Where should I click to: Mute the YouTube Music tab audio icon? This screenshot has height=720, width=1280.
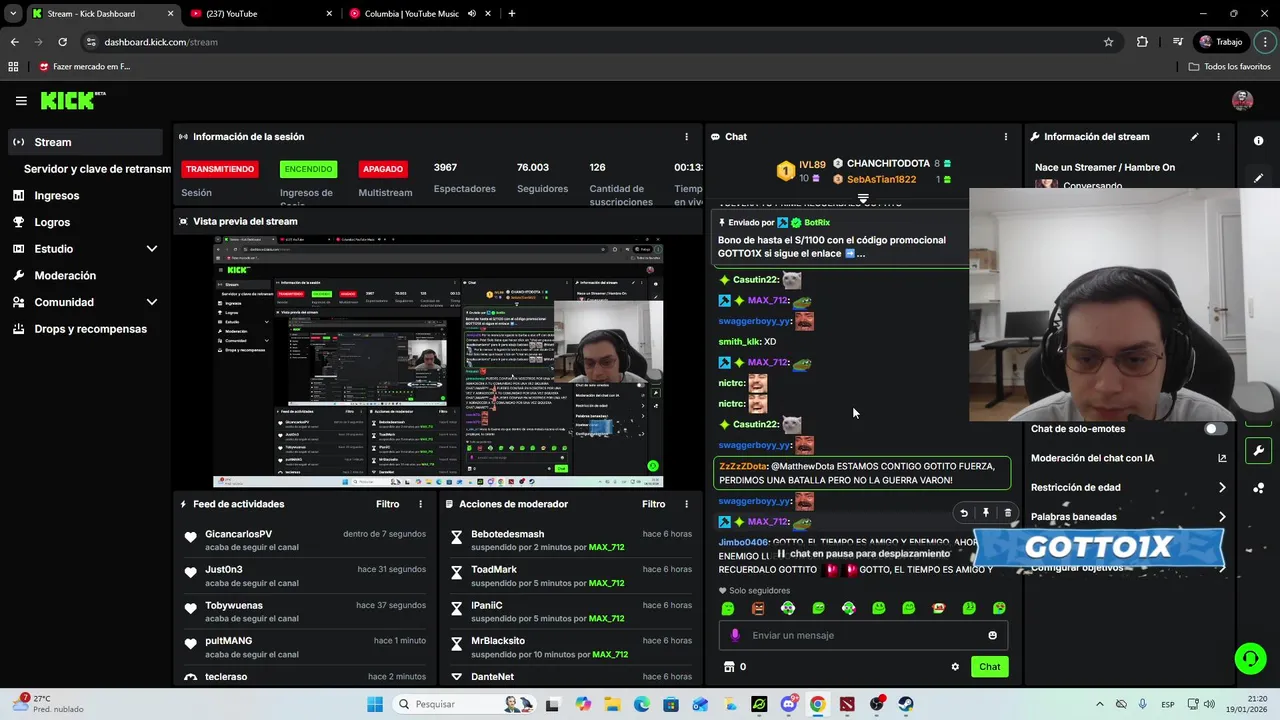471,14
